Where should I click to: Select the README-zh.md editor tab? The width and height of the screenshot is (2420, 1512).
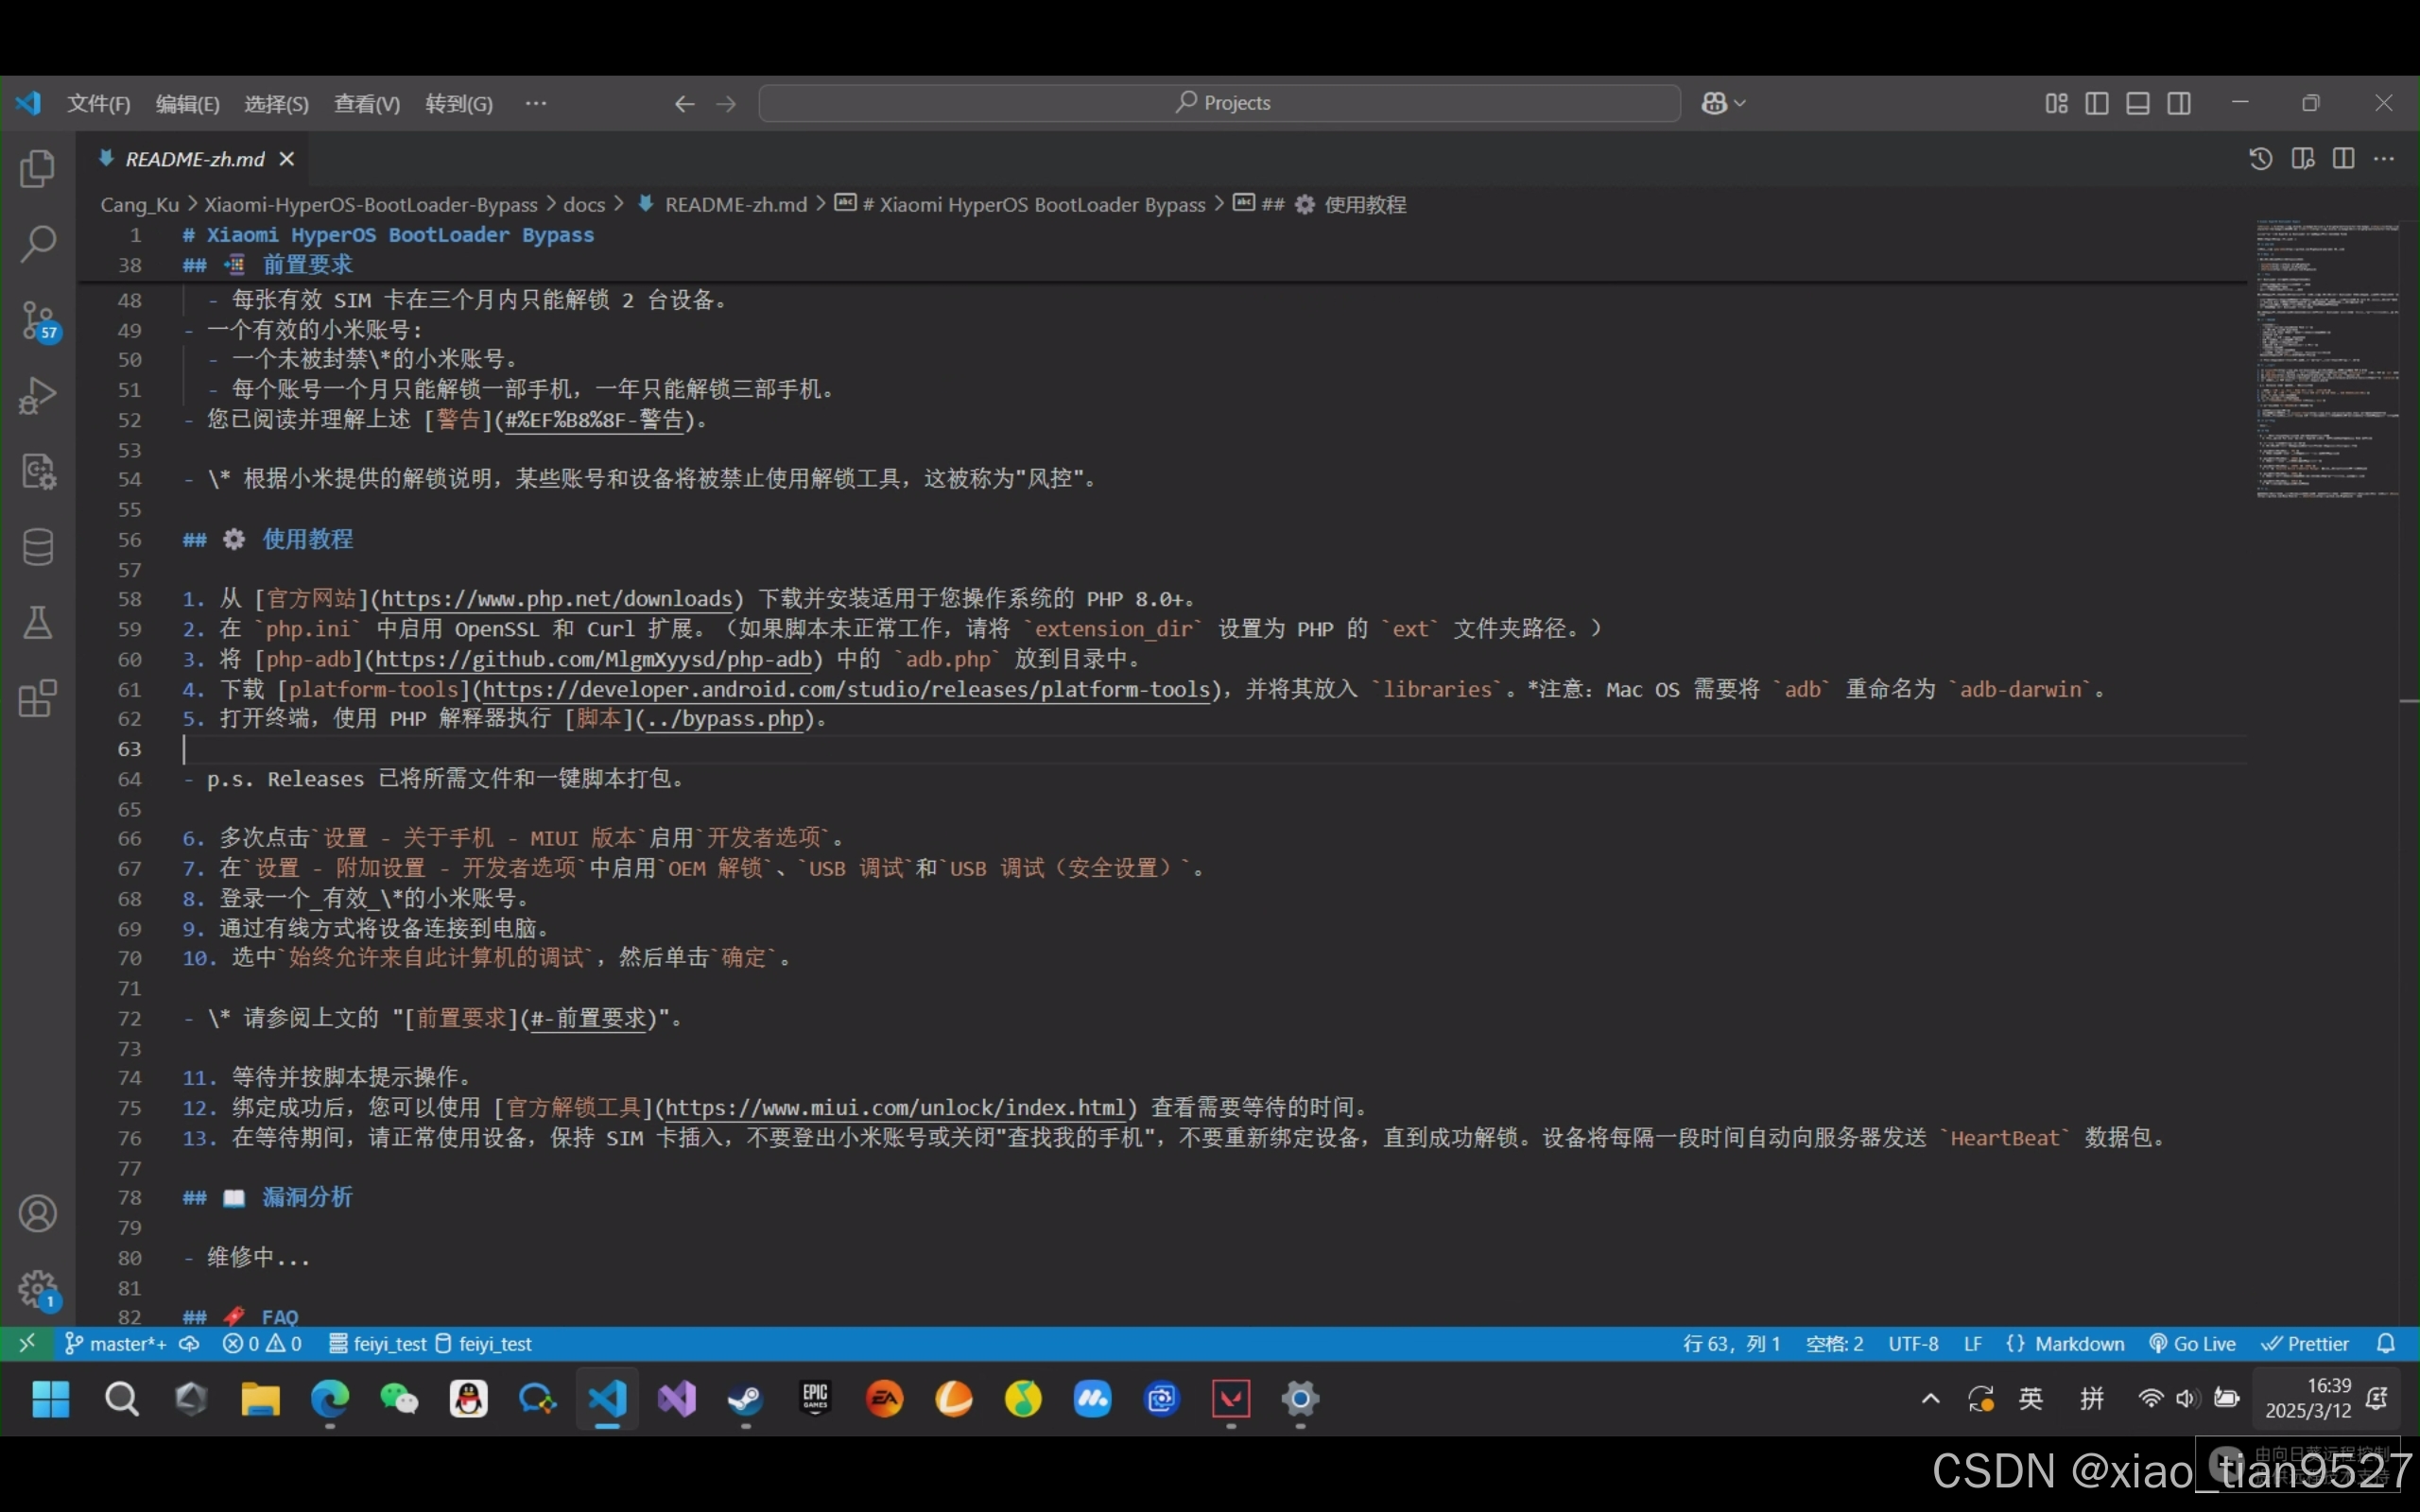[x=194, y=159]
